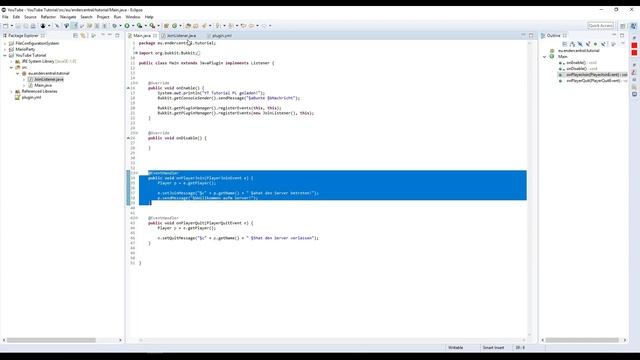Collapse the eu.endercentral.tutorial package

(x=18, y=73)
